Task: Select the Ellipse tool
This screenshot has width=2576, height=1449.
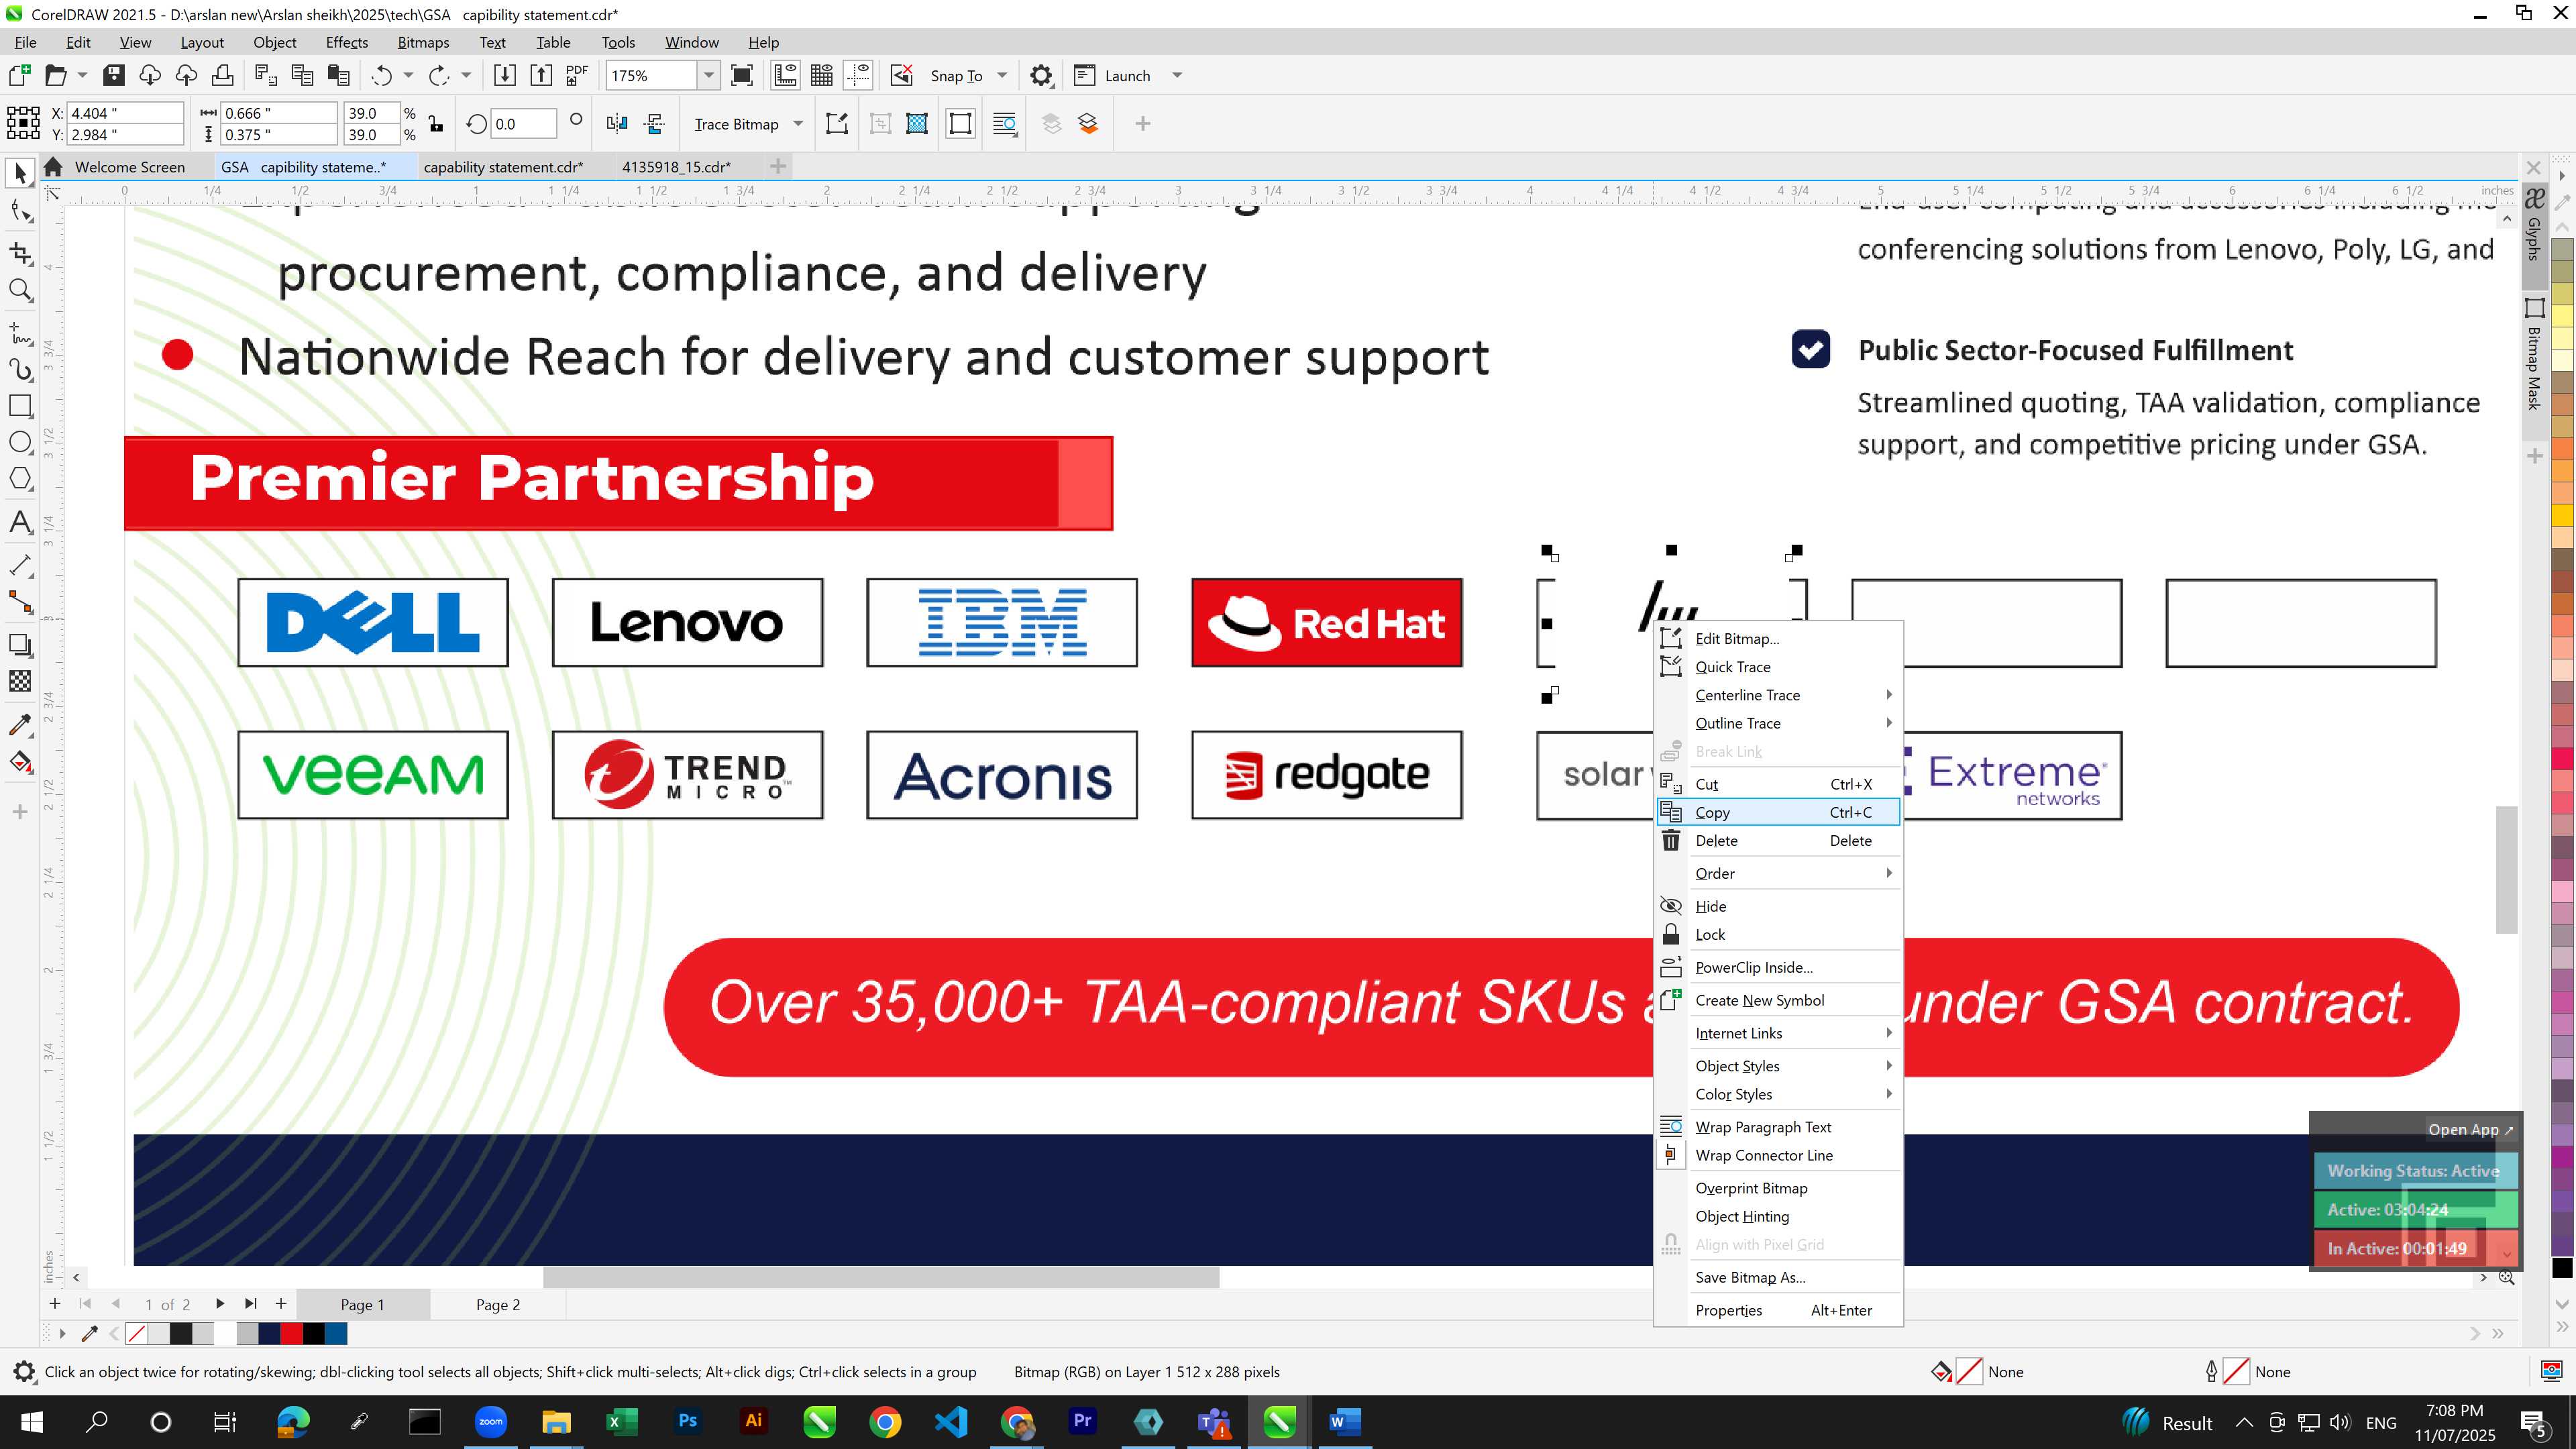Action: pyautogui.click(x=20, y=442)
